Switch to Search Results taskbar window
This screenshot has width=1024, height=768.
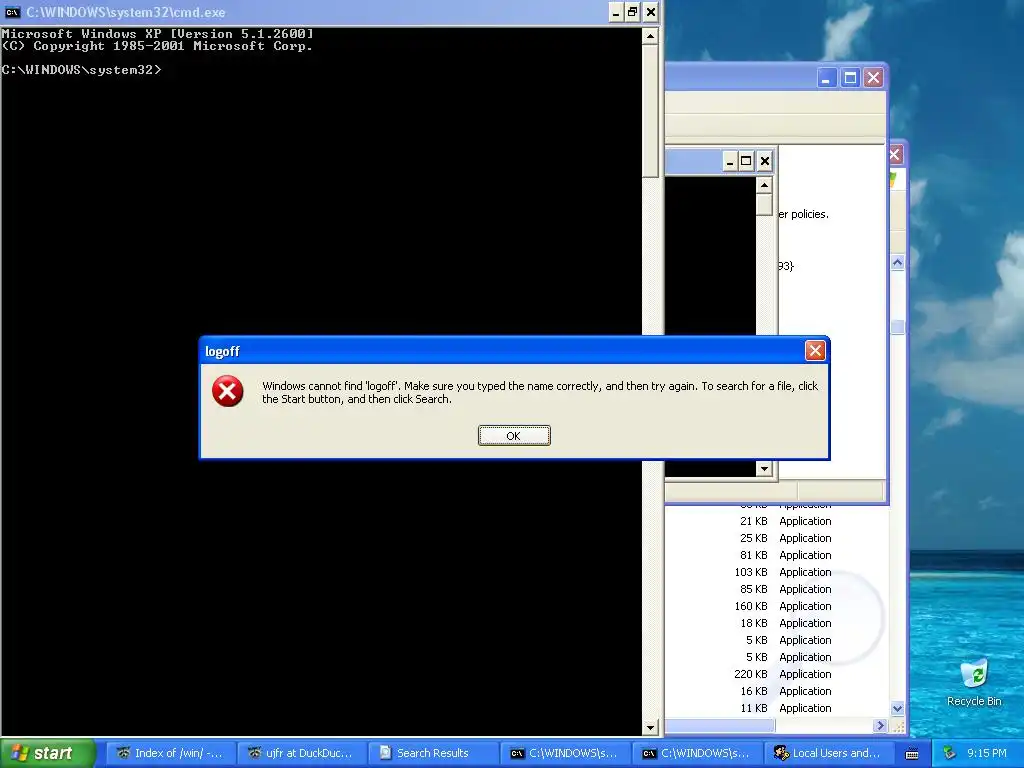(432, 753)
